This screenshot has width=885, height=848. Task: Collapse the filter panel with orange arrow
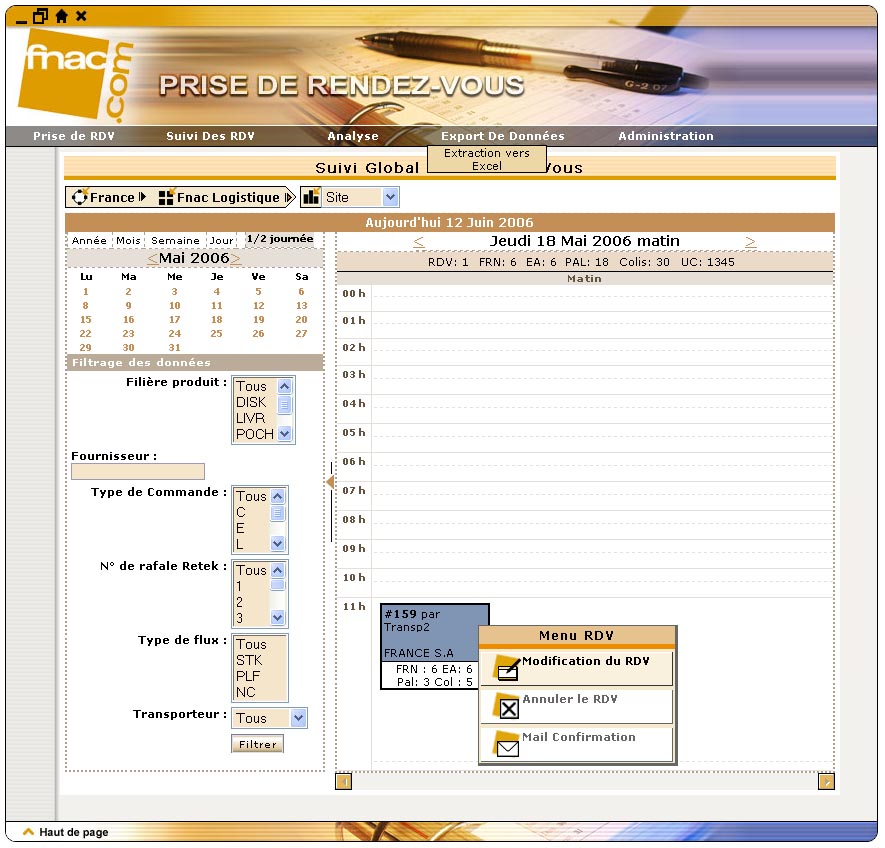click(330, 482)
